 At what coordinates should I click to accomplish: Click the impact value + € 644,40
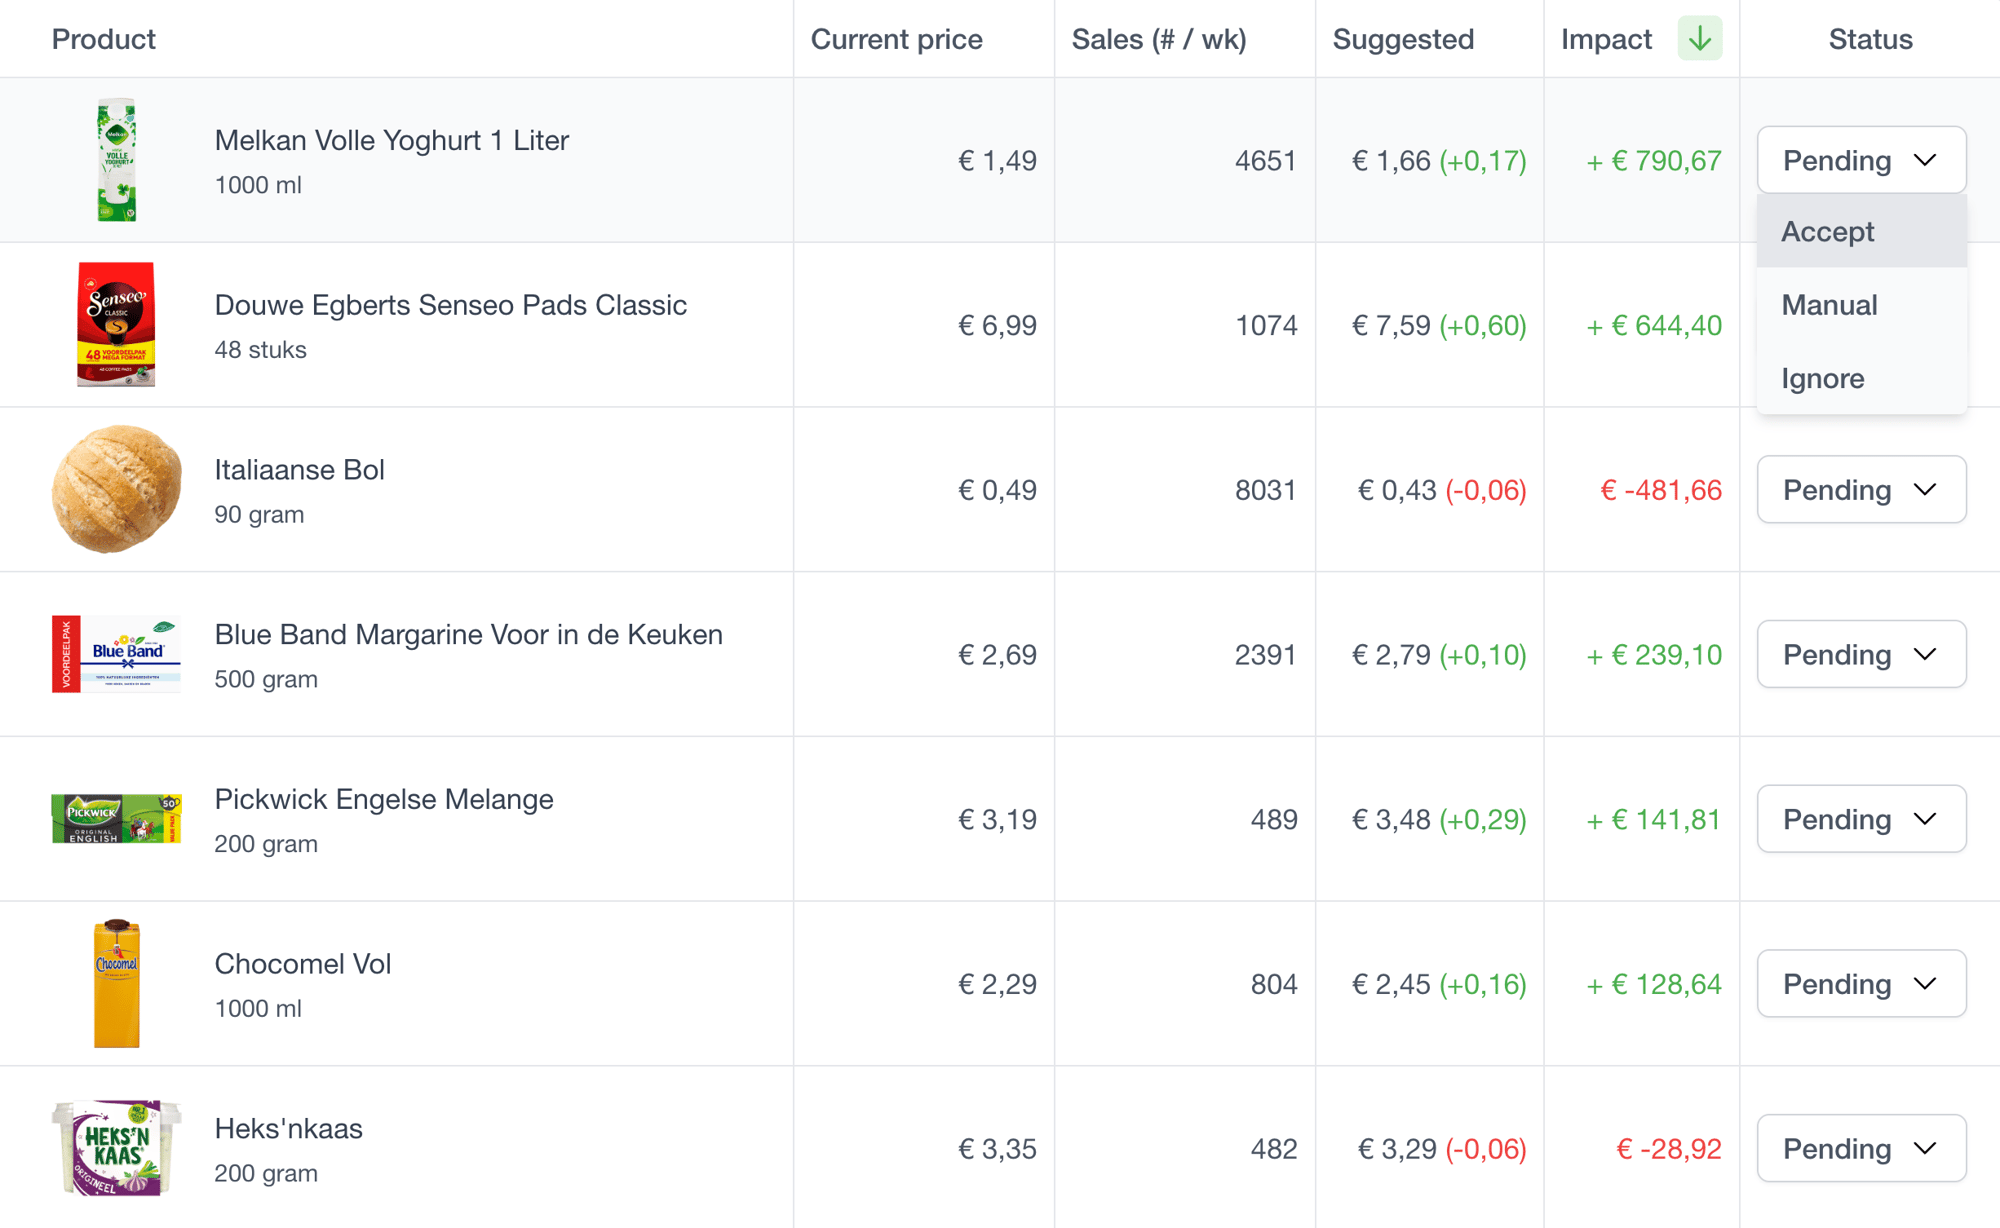pos(1654,325)
